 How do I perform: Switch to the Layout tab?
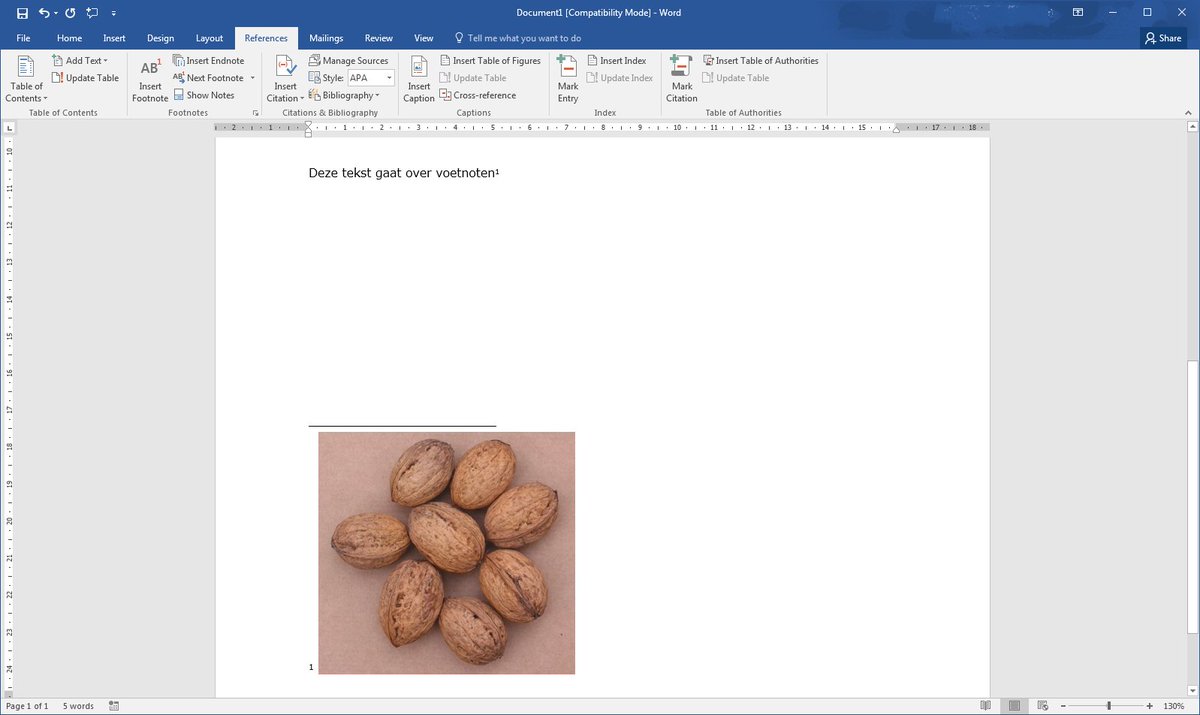click(x=209, y=38)
